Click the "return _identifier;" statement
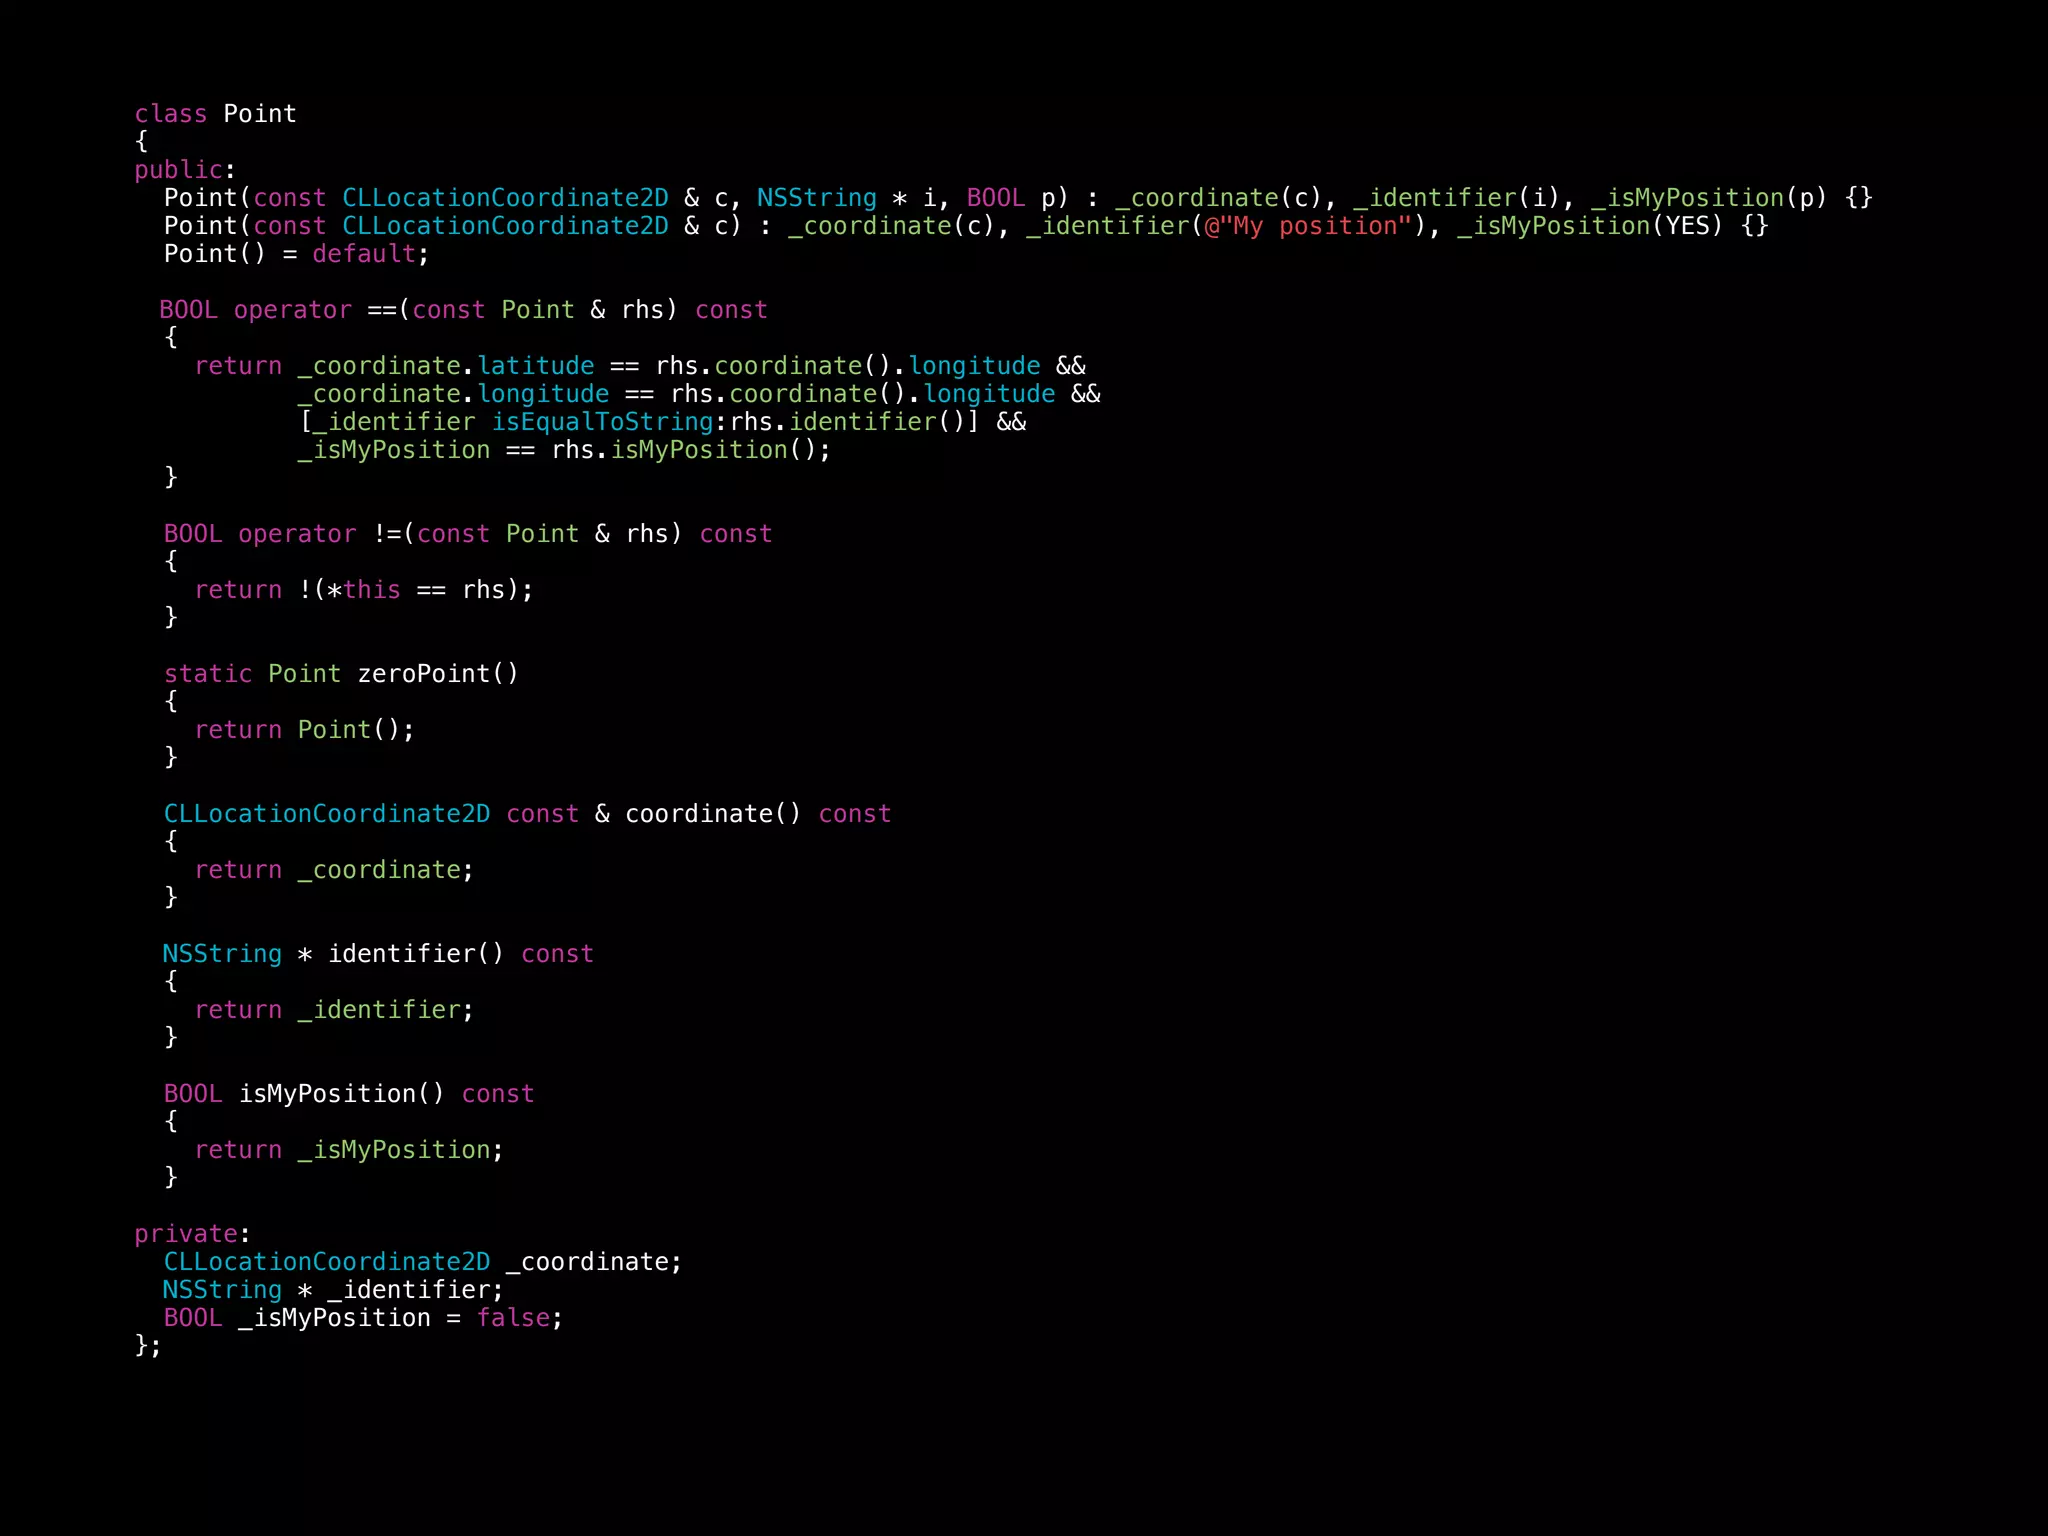The width and height of the screenshot is (2048, 1536). 334,1010
